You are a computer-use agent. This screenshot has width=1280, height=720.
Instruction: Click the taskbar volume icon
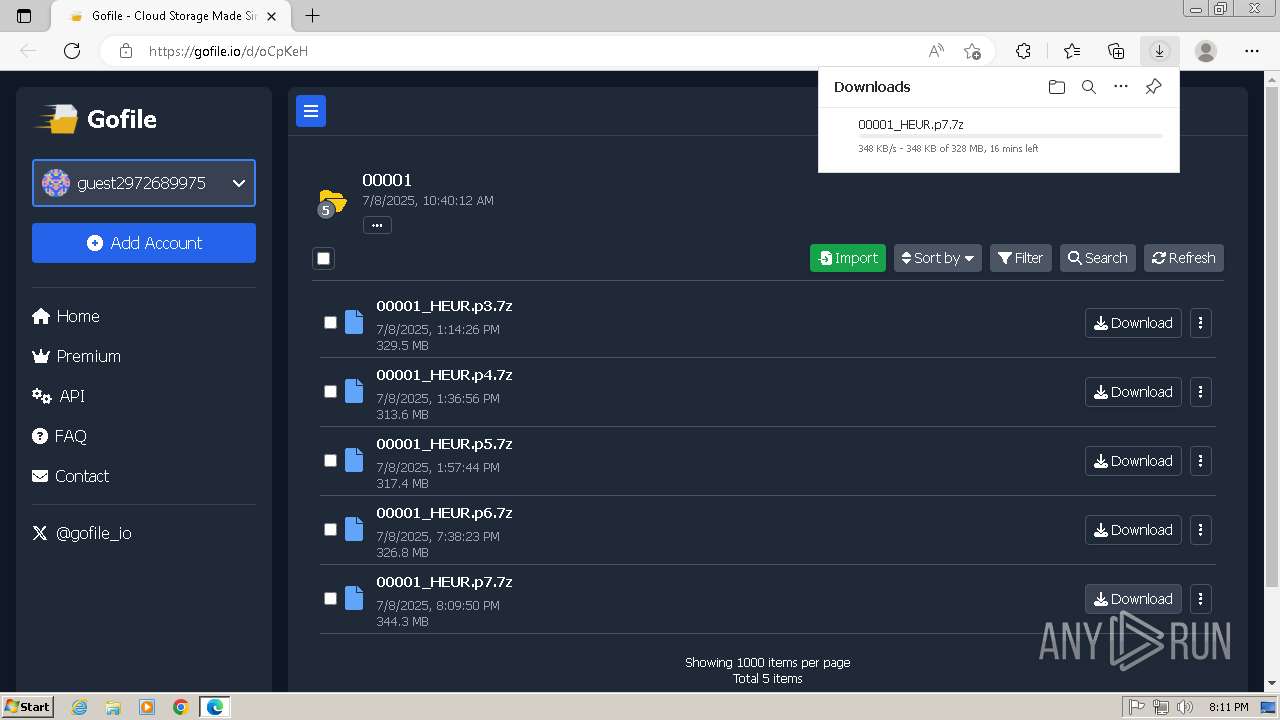tap(1185, 707)
